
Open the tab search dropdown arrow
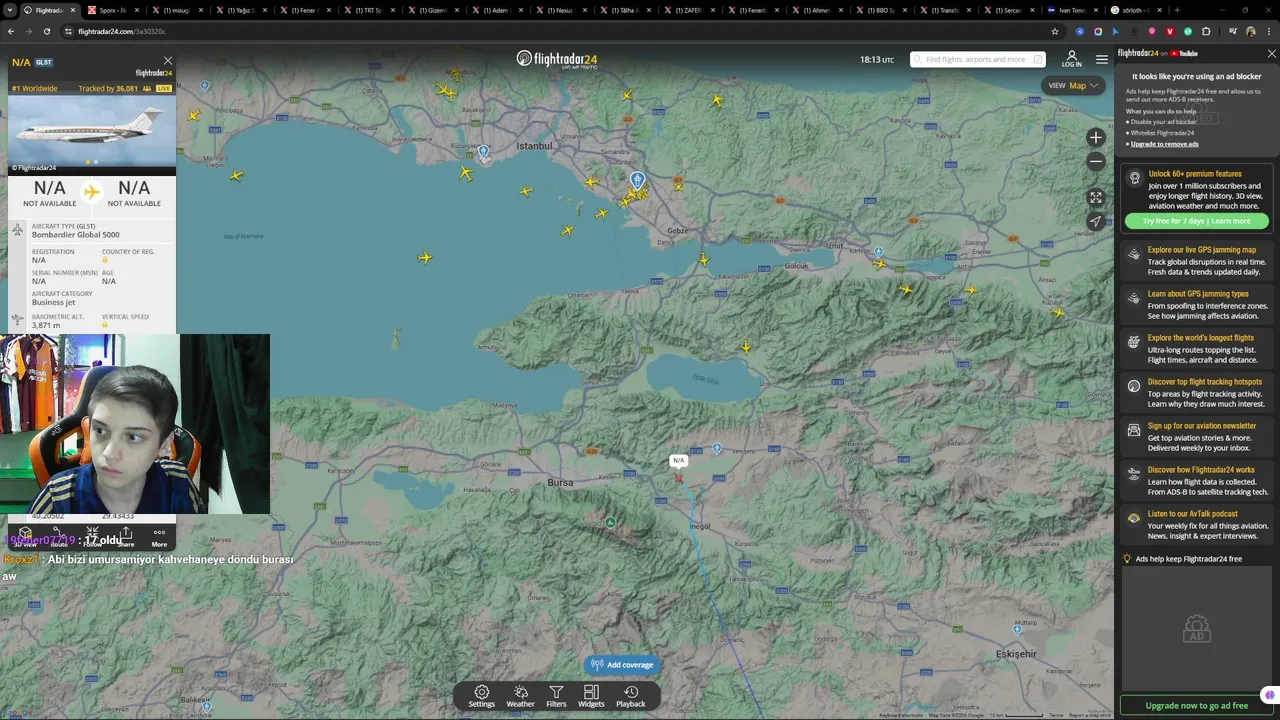[x=9, y=10]
